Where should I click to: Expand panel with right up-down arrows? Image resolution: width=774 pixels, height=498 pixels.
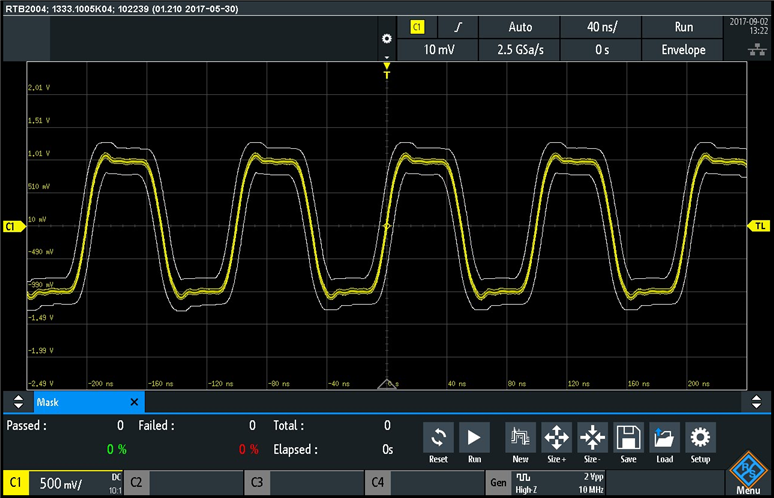(x=757, y=401)
